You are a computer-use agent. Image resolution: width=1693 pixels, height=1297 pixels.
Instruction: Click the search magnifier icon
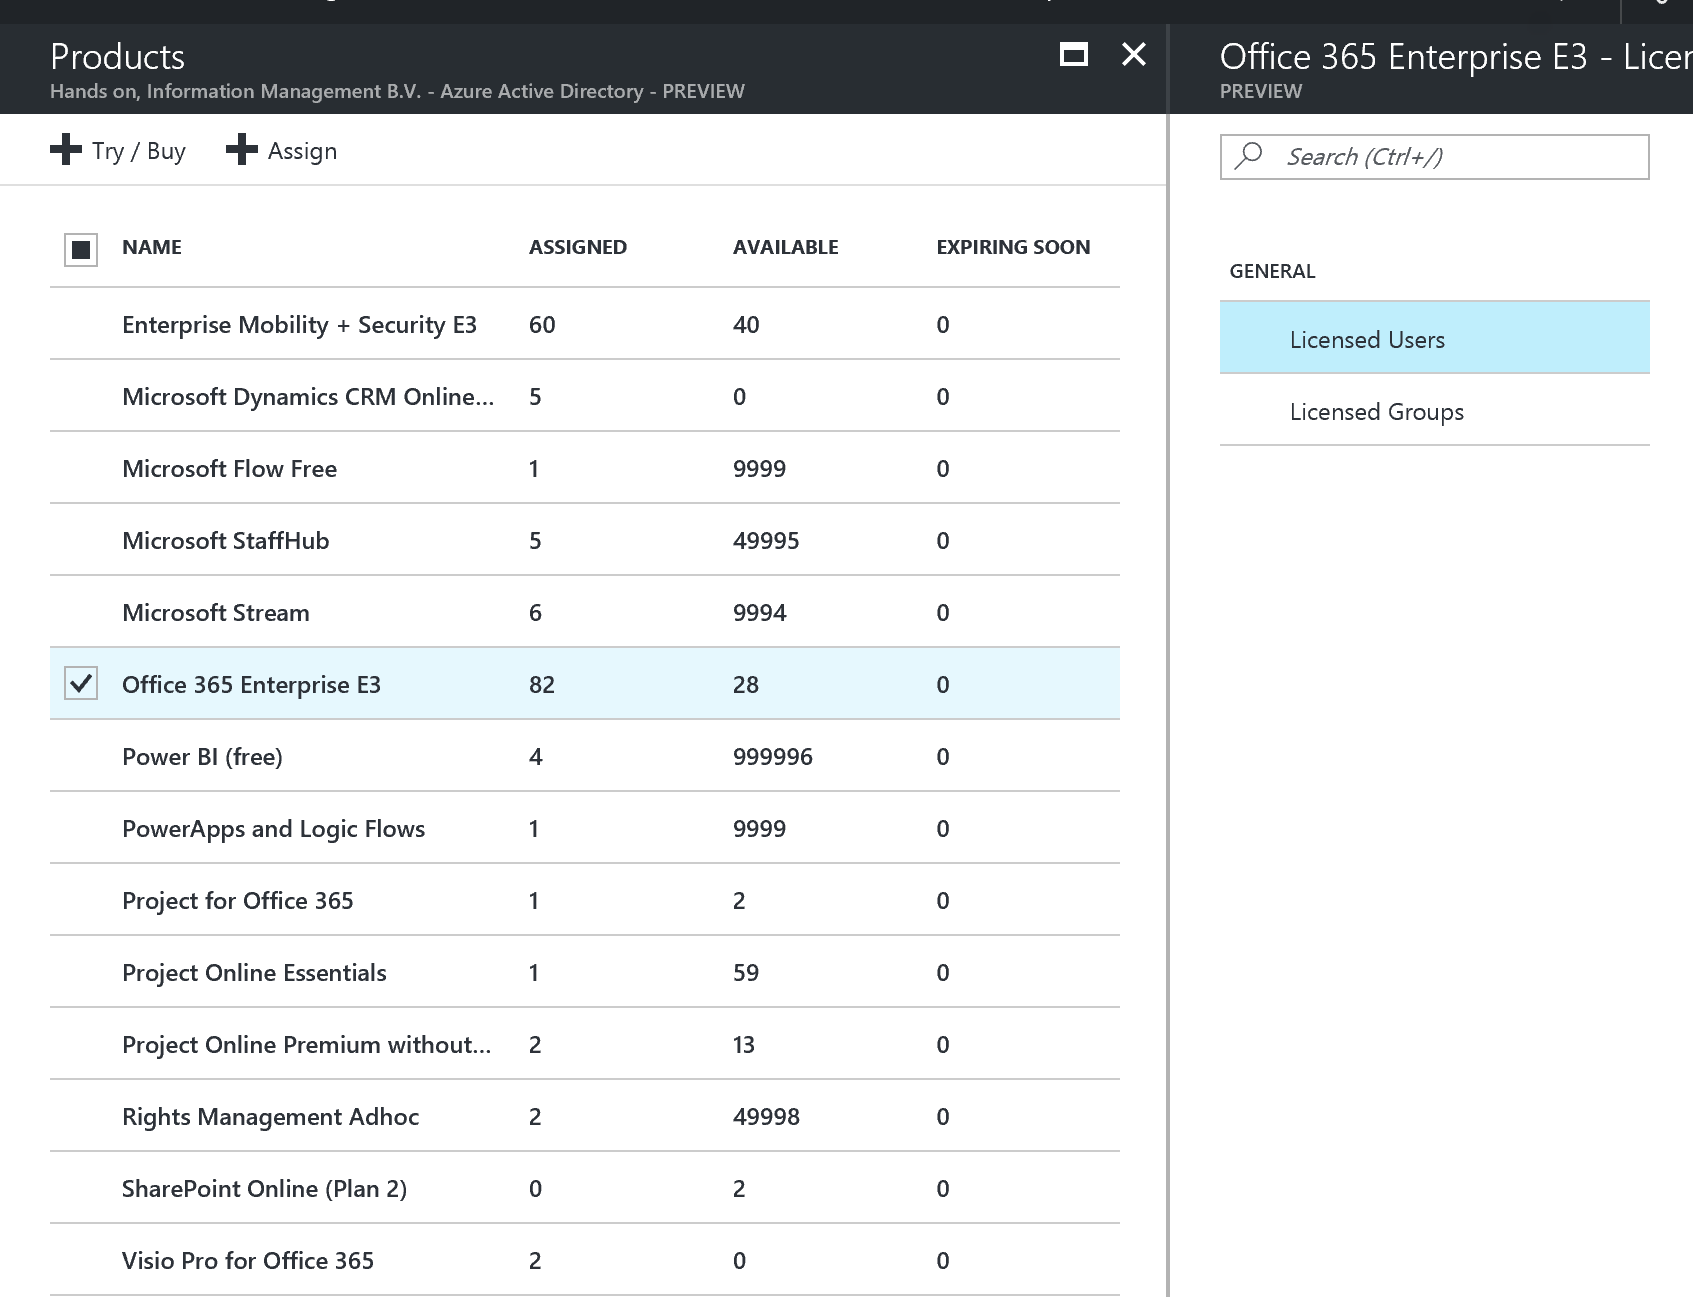point(1249,156)
